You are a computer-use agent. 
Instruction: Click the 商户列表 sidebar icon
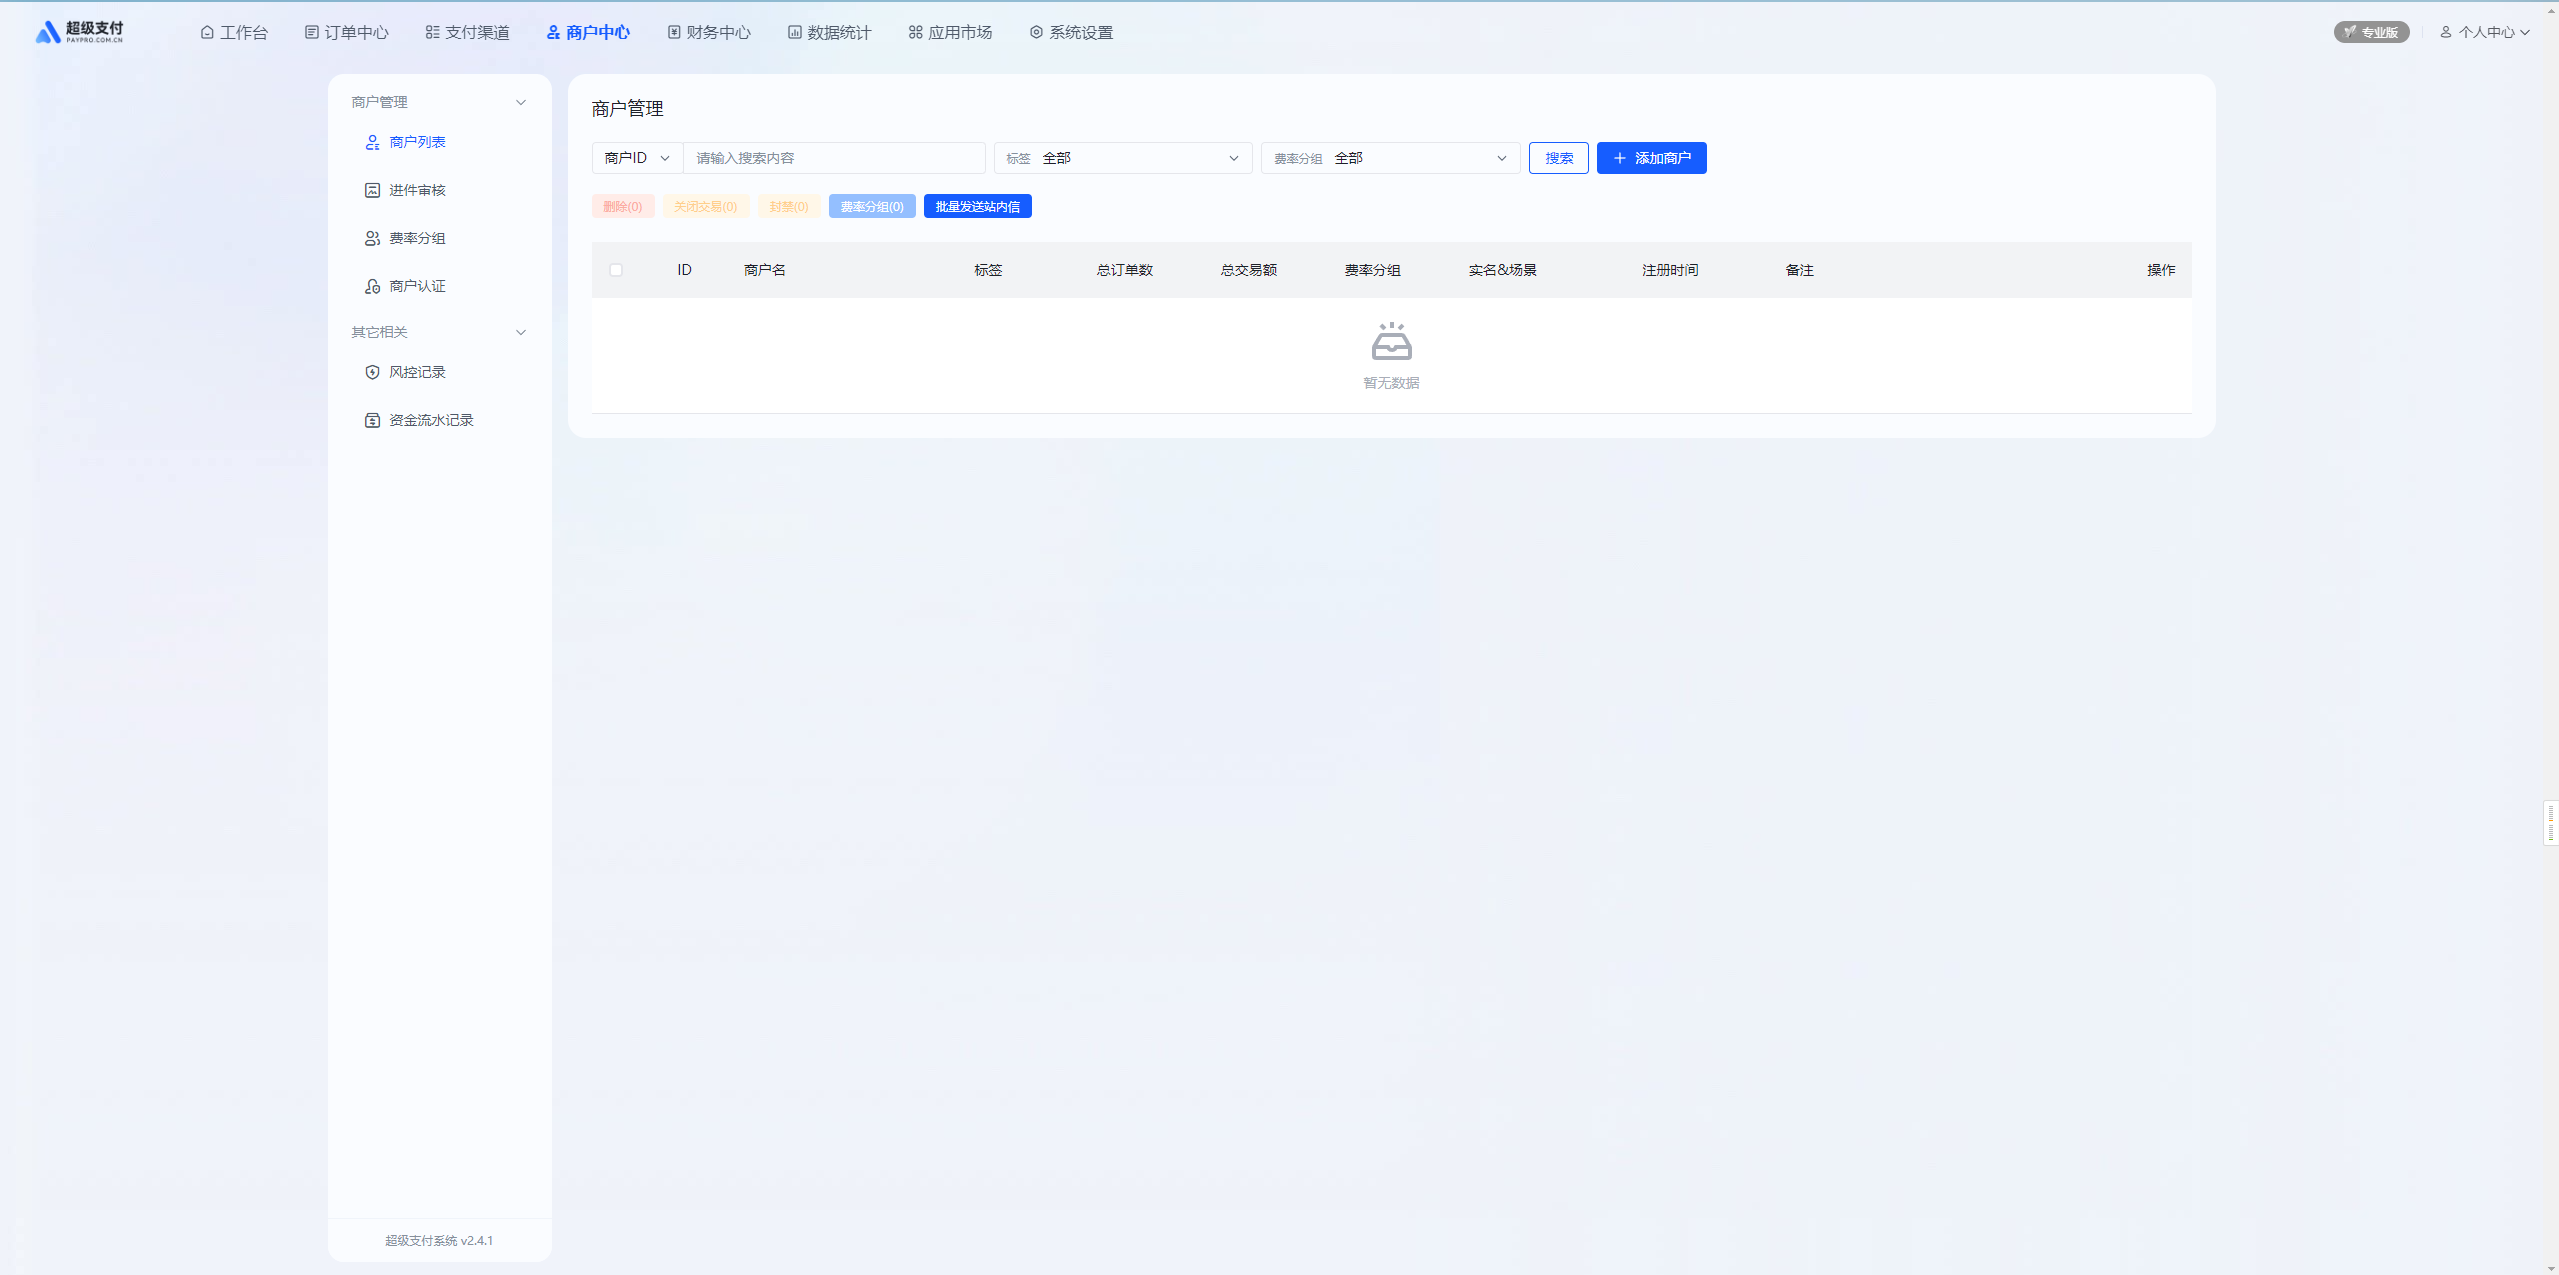tap(372, 142)
